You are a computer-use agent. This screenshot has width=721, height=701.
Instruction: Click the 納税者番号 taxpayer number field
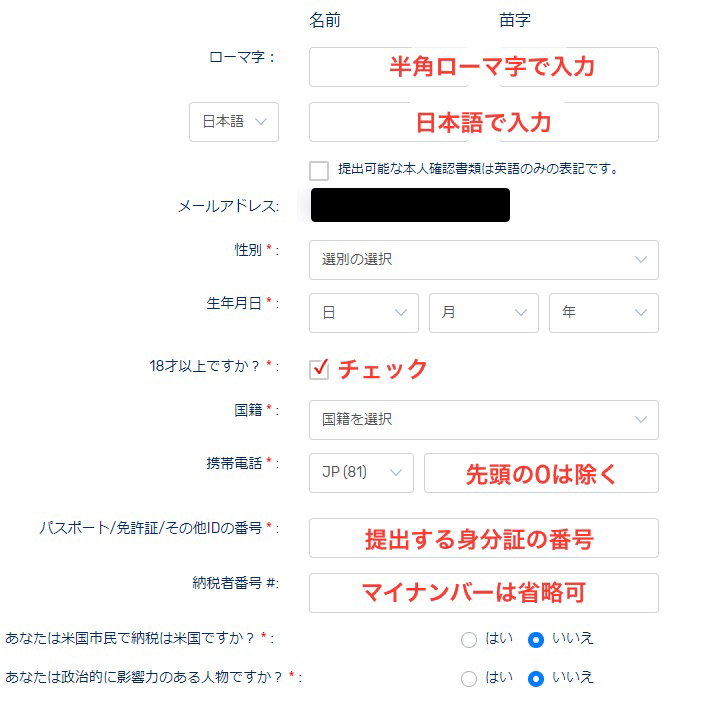point(483,593)
